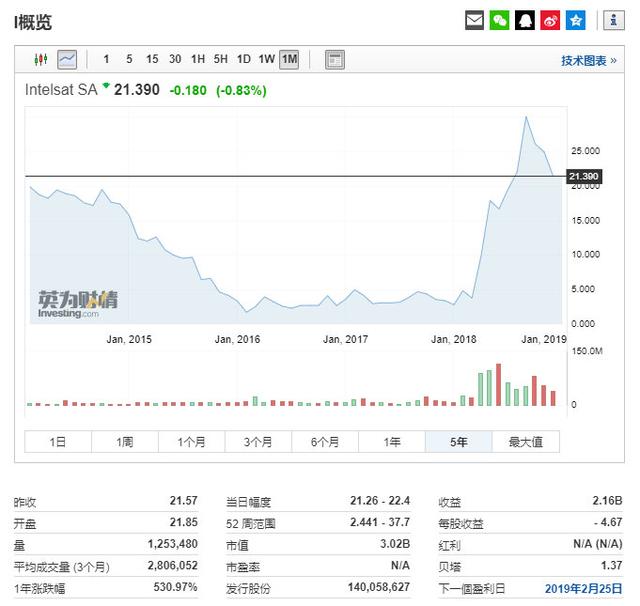The height and width of the screenshot is (606, 640).
Task: Select the 1M interval toggle
Action: pos(289,60)
